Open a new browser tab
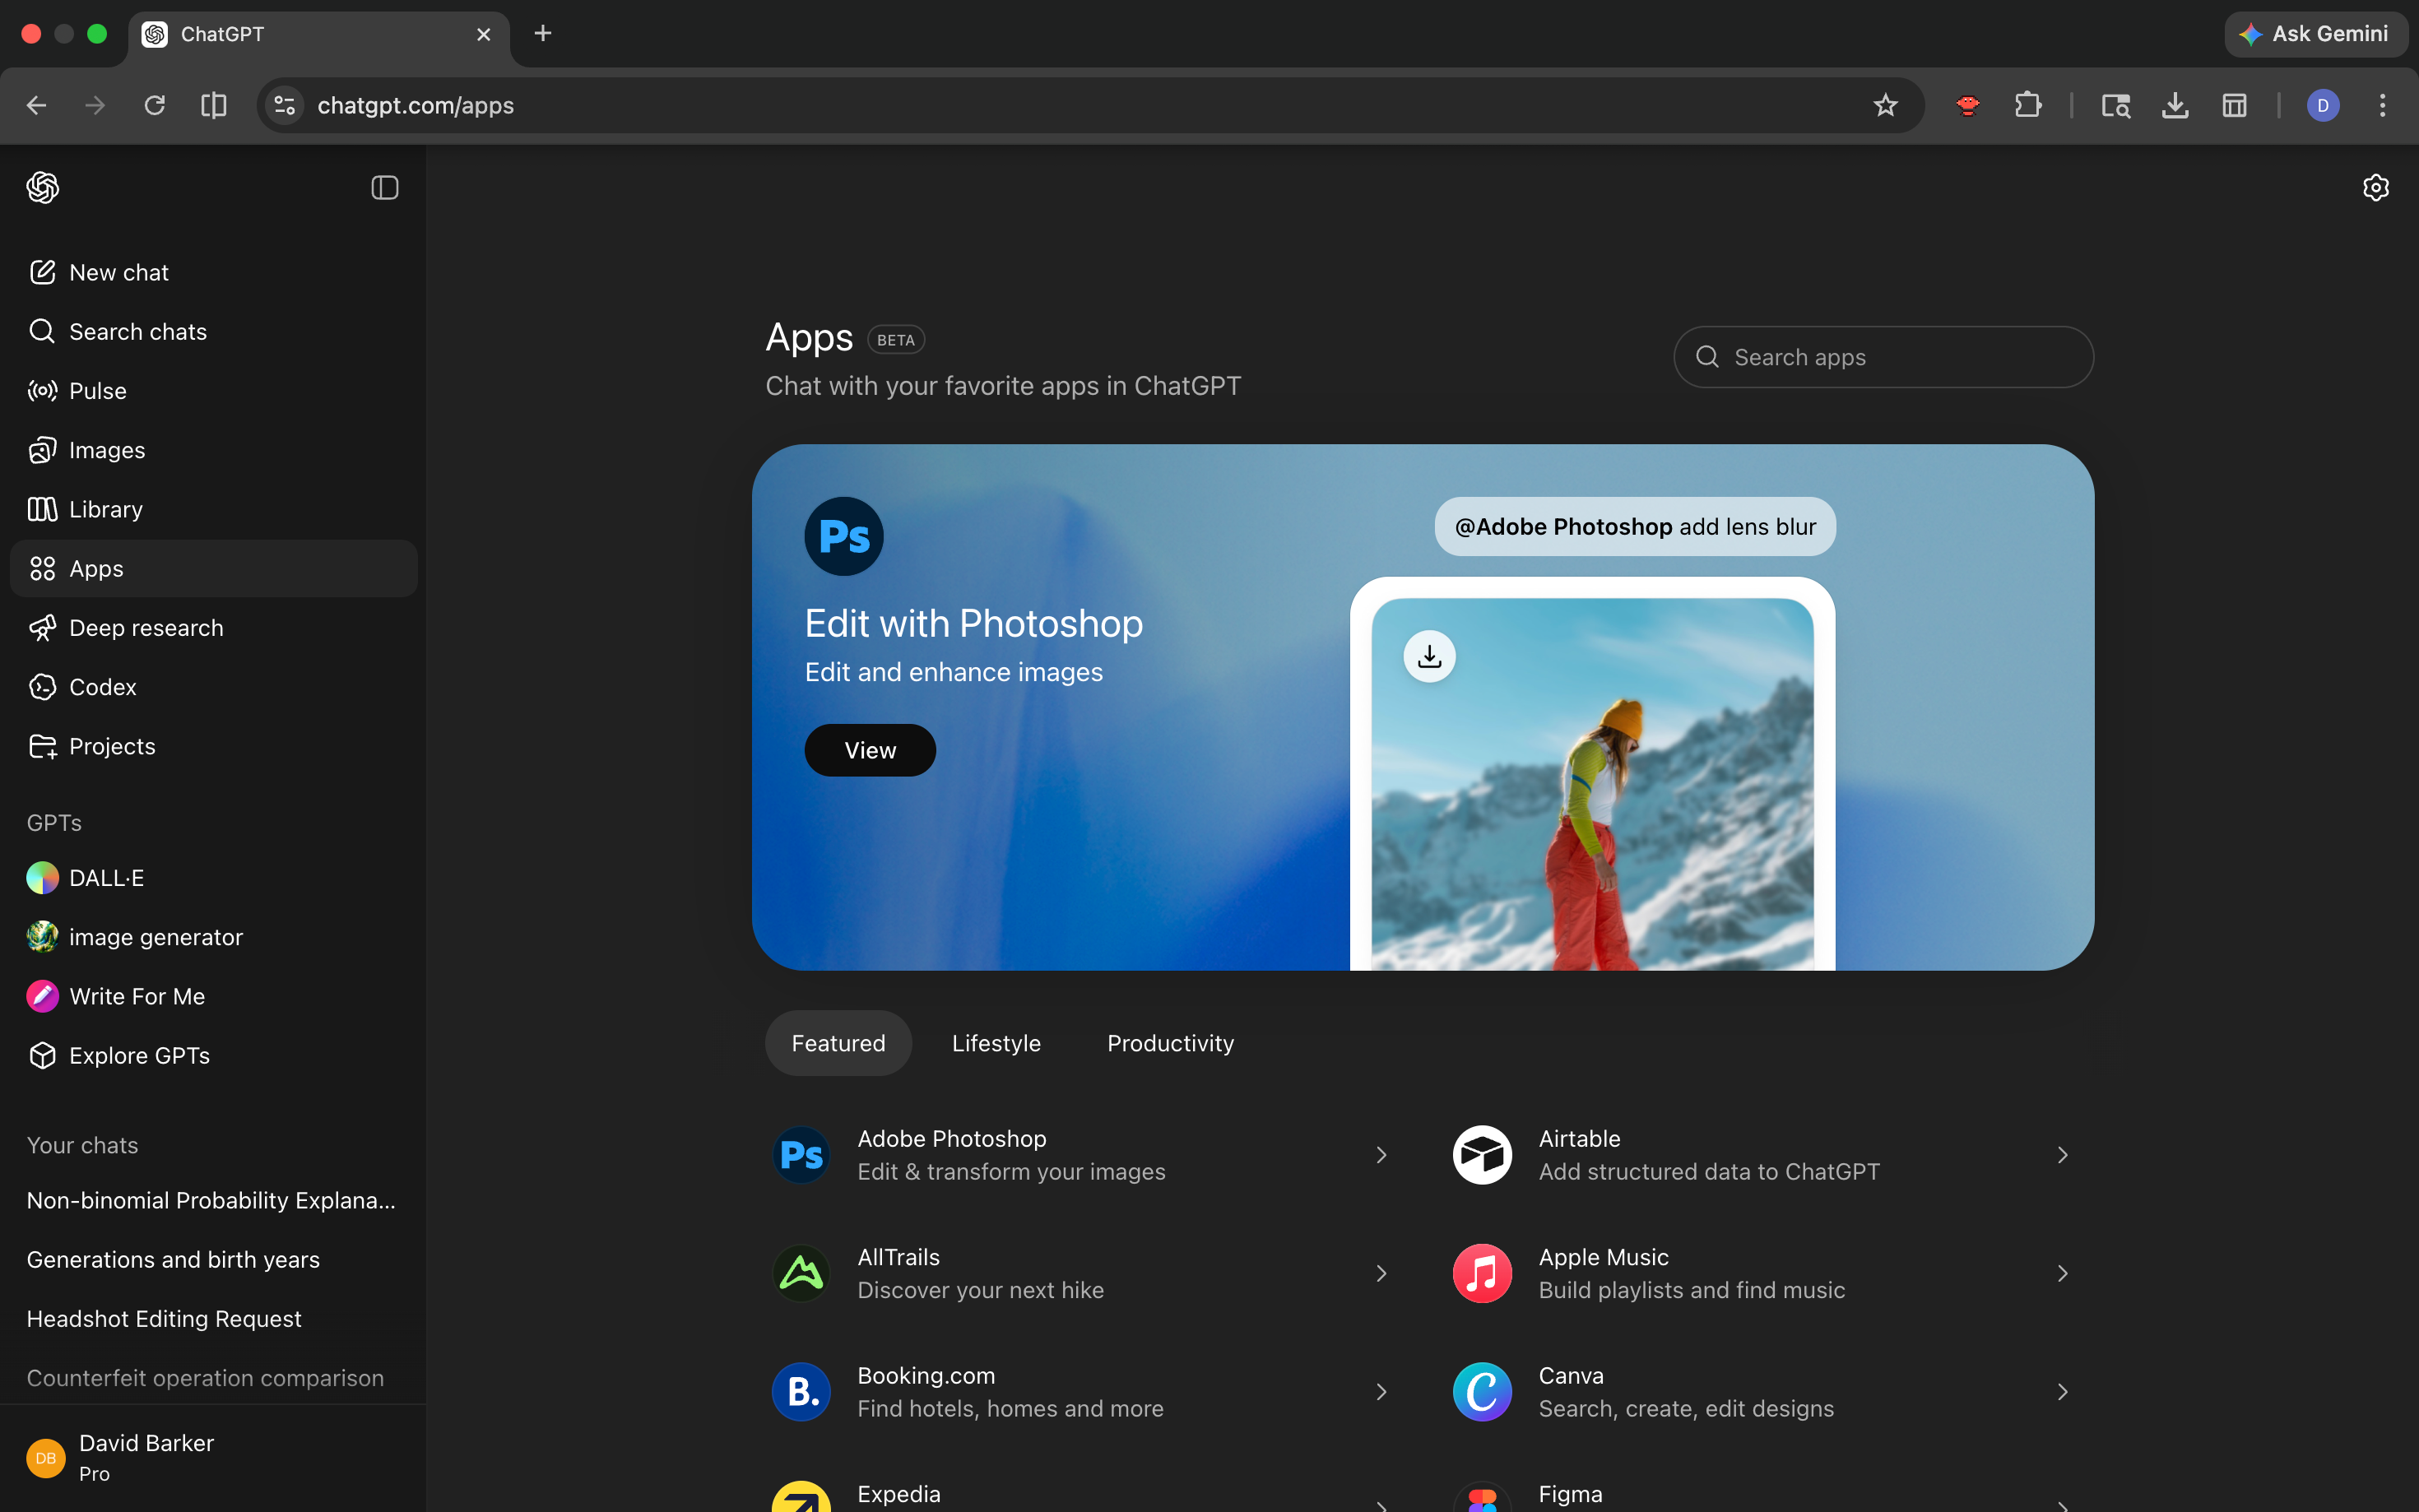 [543, 34]
